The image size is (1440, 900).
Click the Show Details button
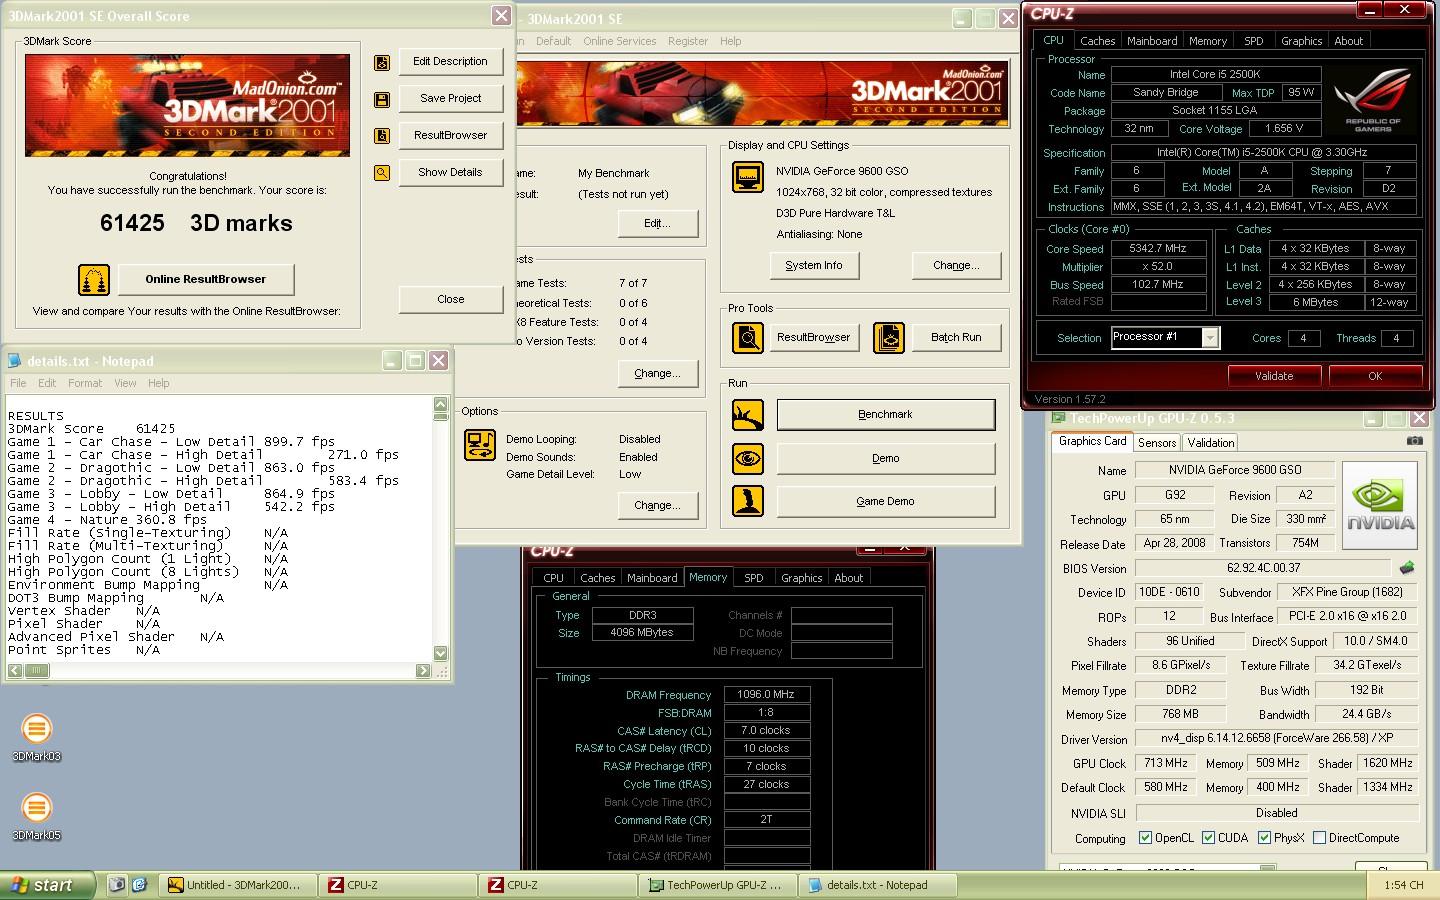click(450, 173)
